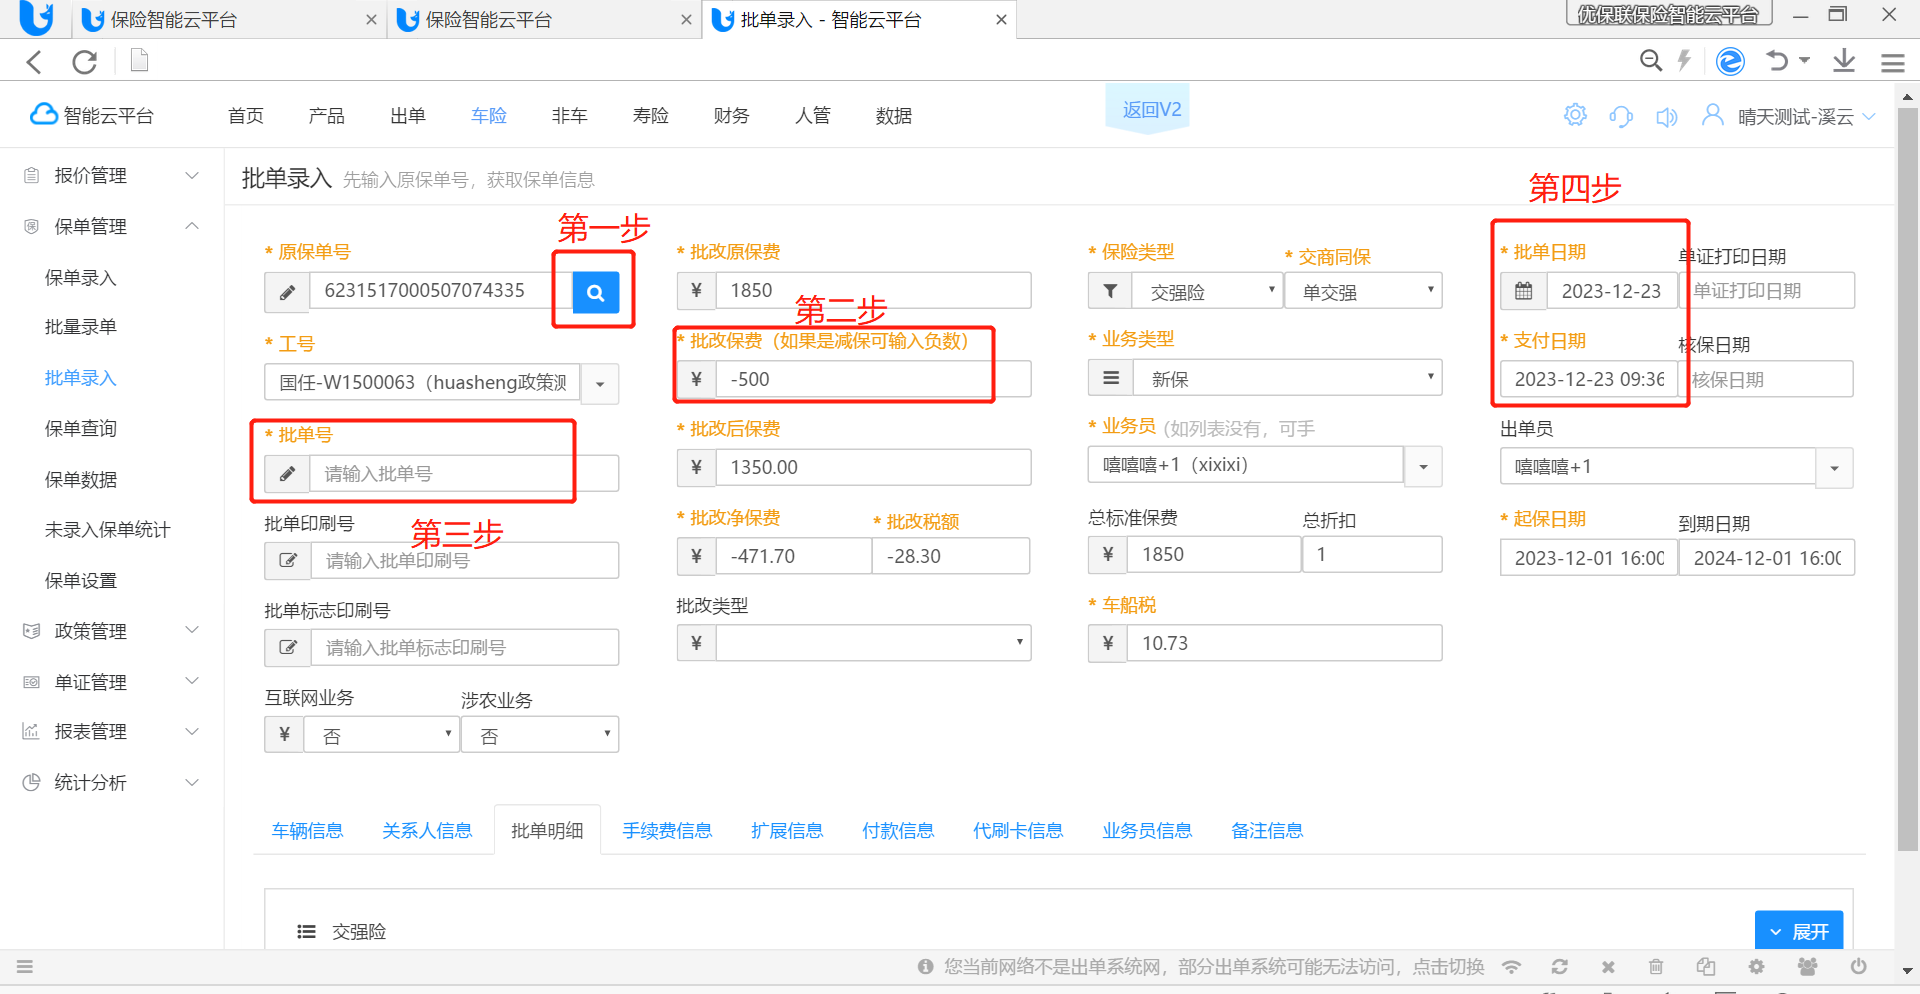The width and height of the screenshot is (1920, 994).
Task: Switch to the 付款信息 tab
Action: coord(898,831)
